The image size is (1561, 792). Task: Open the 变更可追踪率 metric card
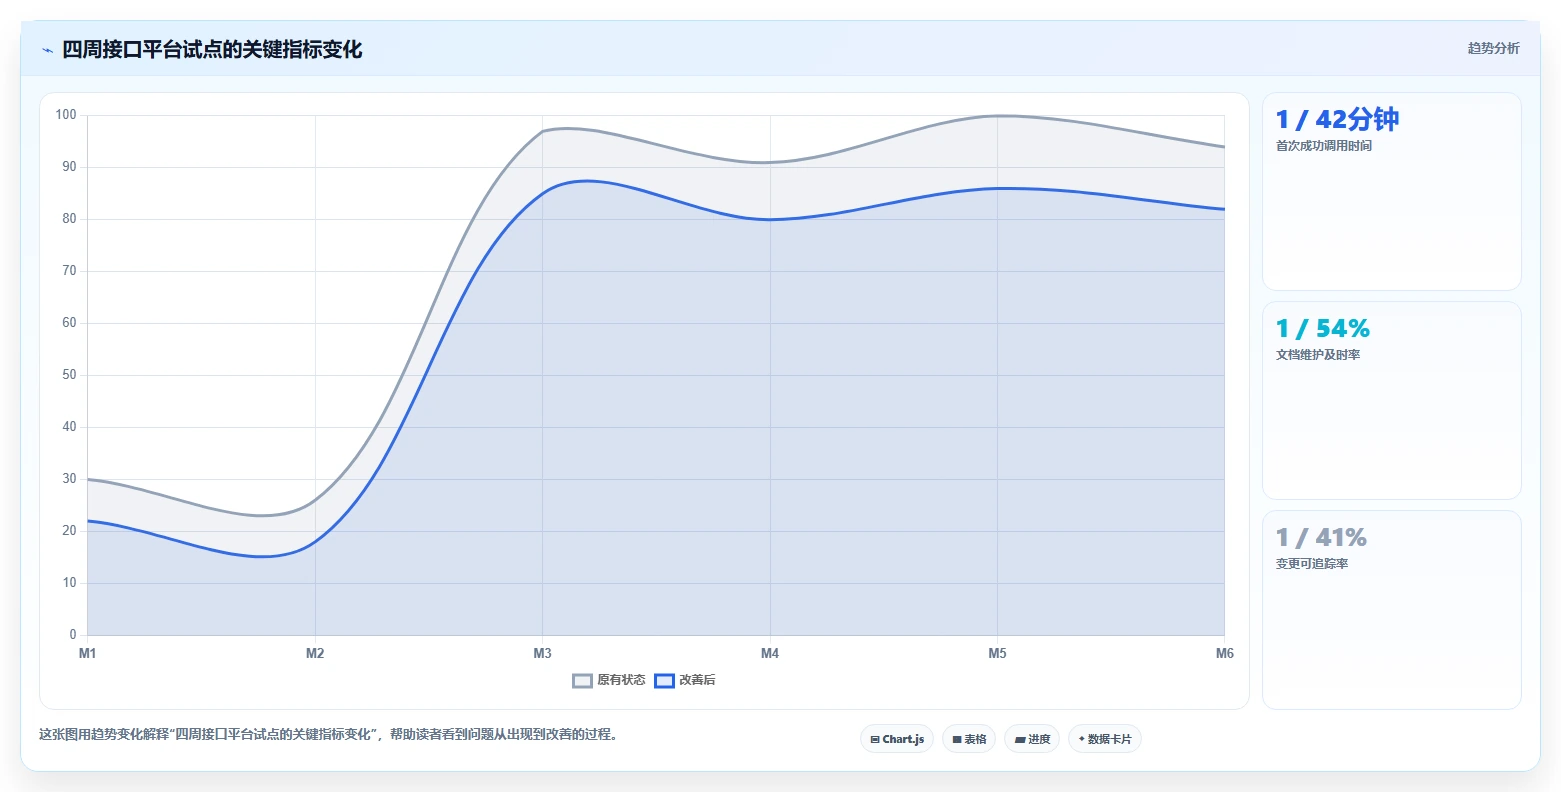[x=1392, y=610]
